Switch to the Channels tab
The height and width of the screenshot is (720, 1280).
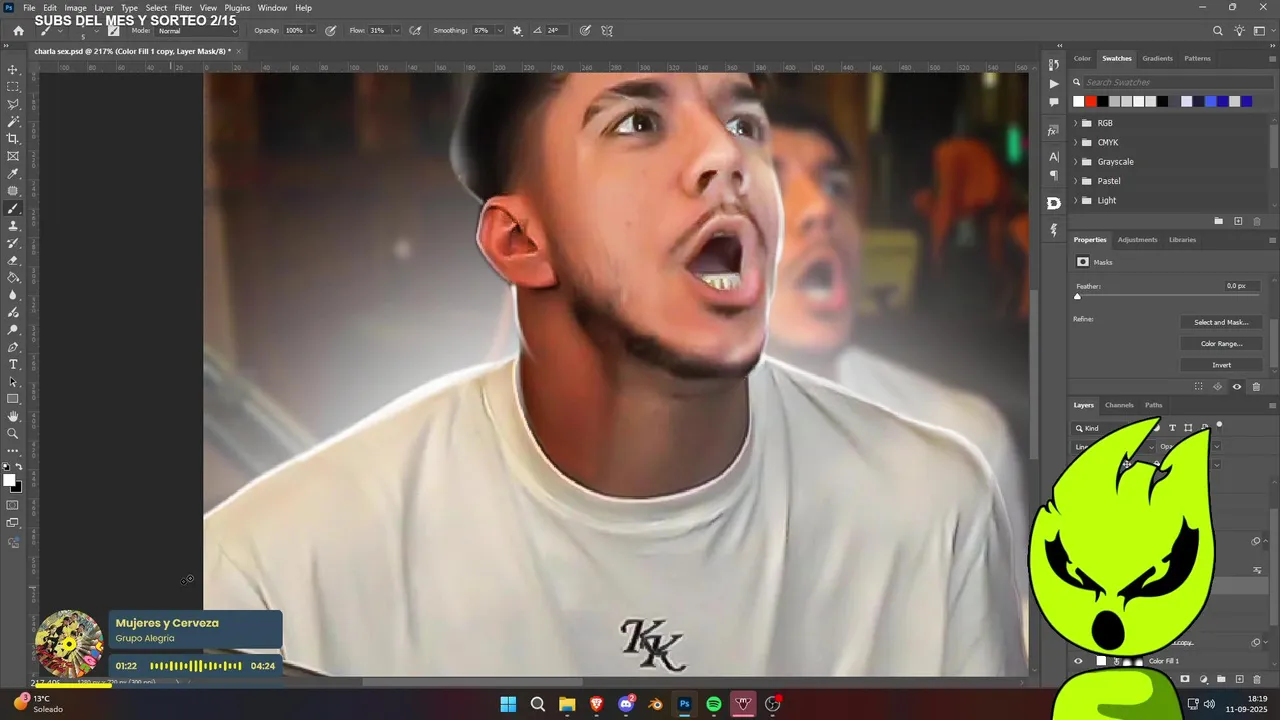(x=1119, y=405)
